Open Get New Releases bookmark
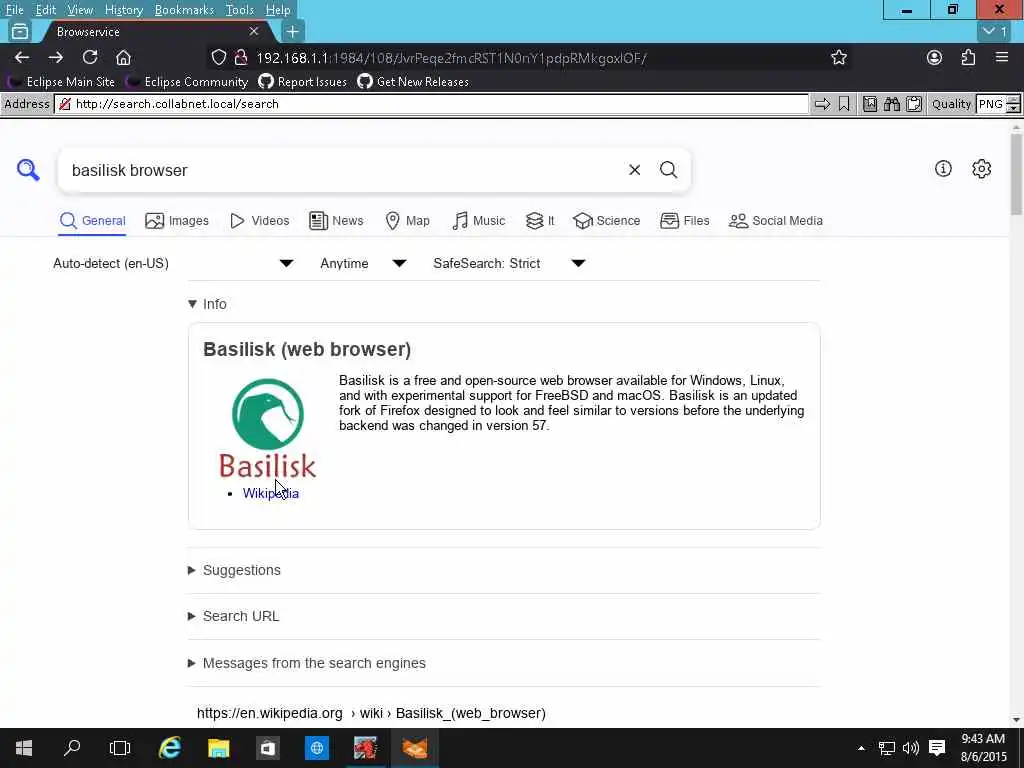1024x768 pixels. tap(413, 82)
